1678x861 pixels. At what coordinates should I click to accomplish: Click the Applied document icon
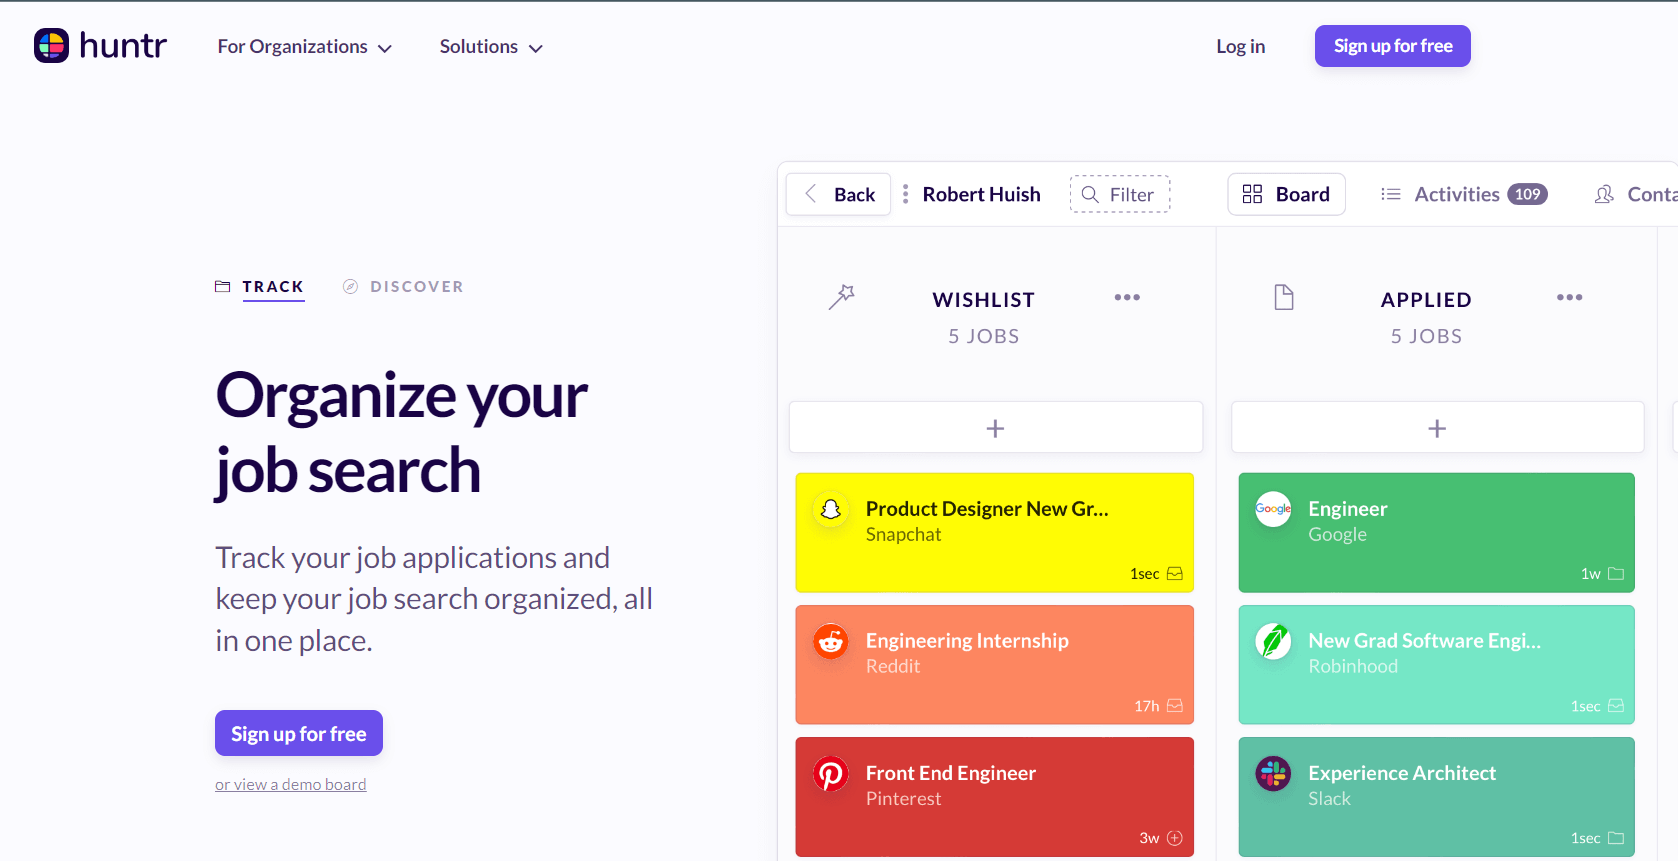click(x=1284, y=297)
